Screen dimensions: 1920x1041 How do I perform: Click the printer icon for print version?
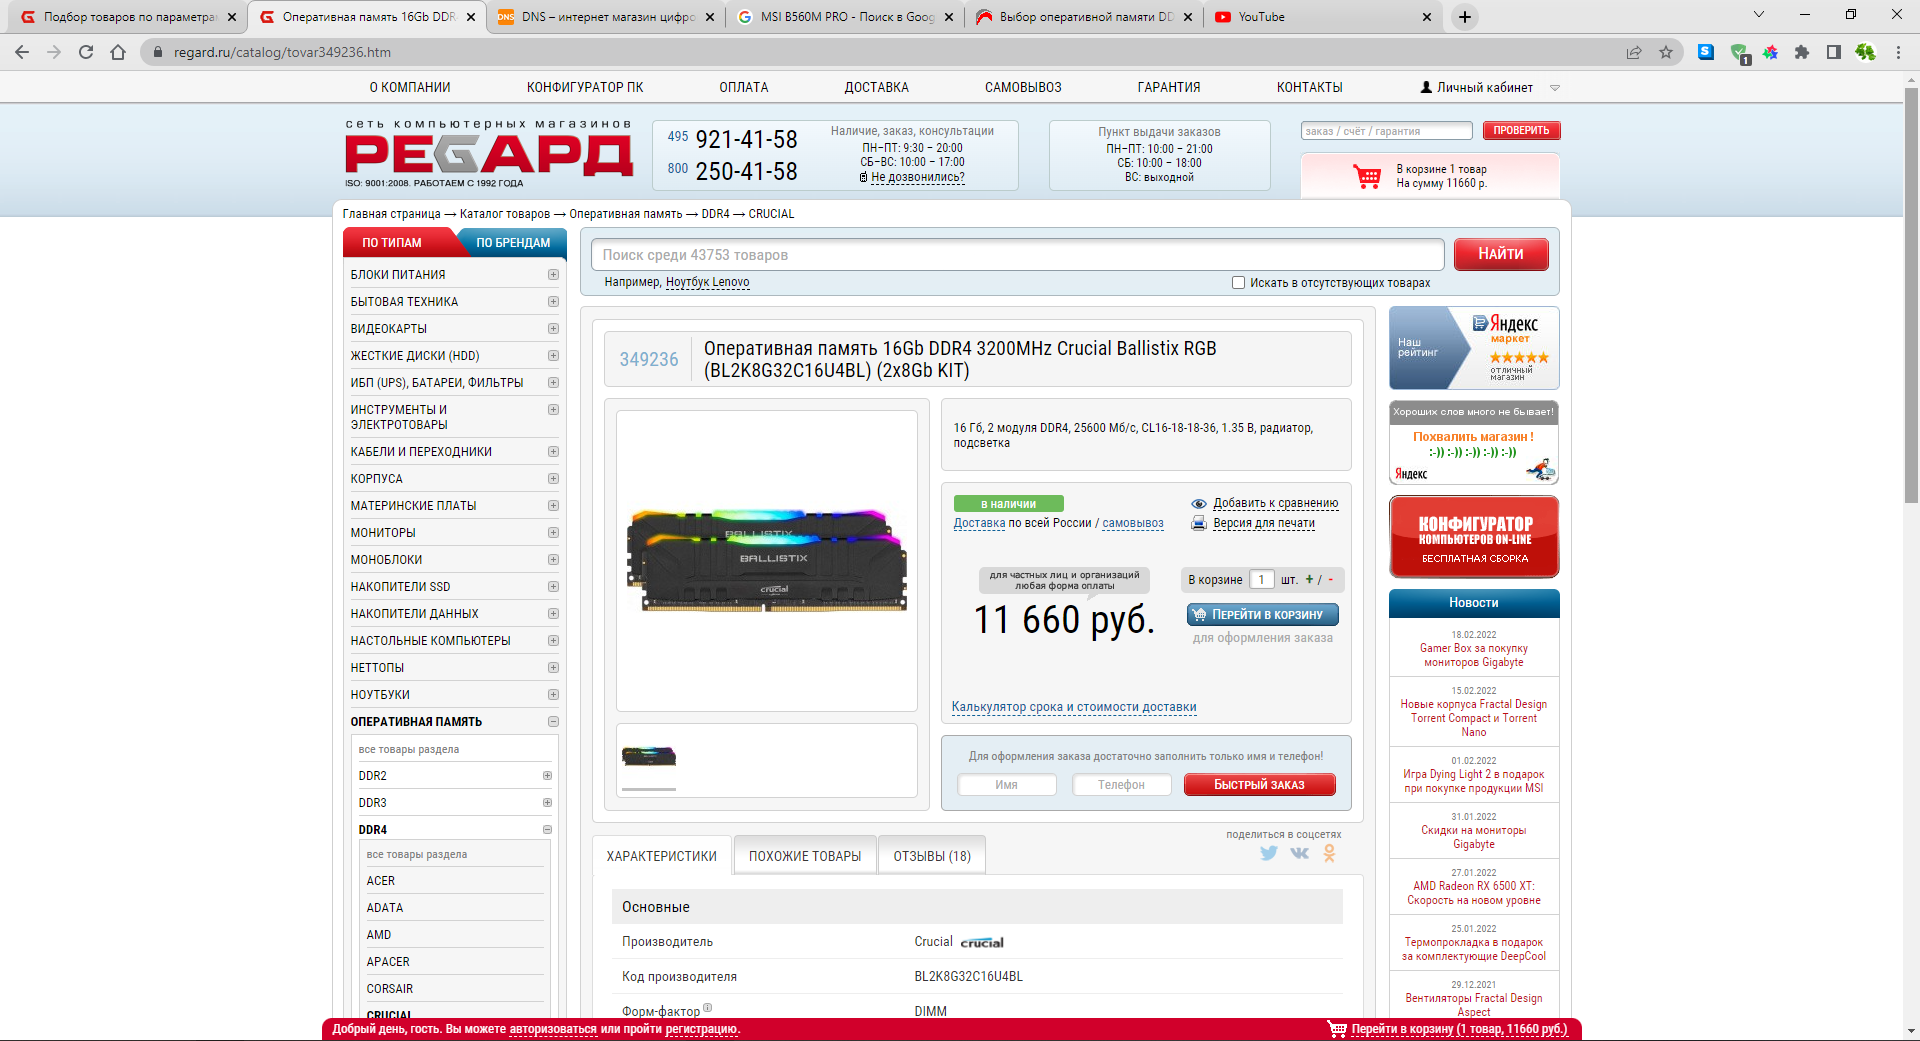click(1199, 523)
